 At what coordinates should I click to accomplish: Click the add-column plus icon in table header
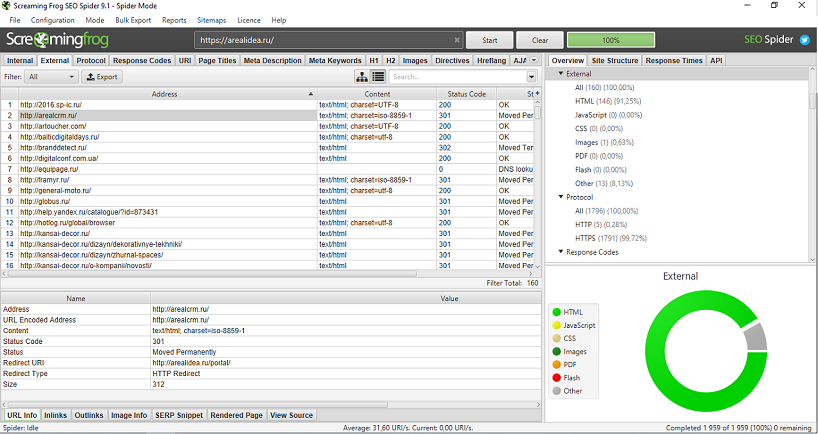(x=537, y=93)
